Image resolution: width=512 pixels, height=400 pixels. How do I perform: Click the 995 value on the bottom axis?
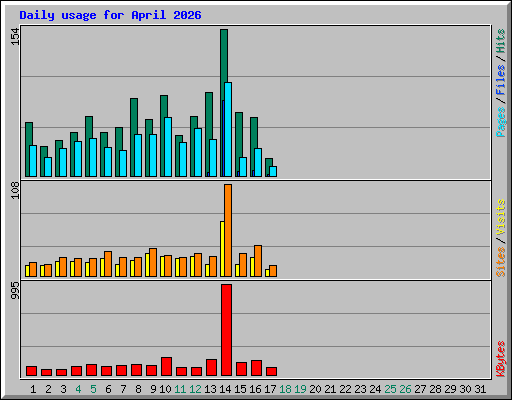[15, 290]
